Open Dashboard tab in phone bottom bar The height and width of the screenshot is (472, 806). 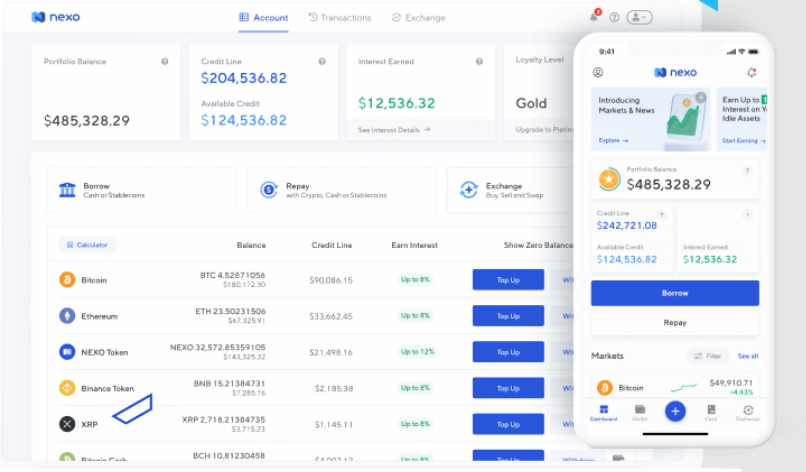point(603,413)
